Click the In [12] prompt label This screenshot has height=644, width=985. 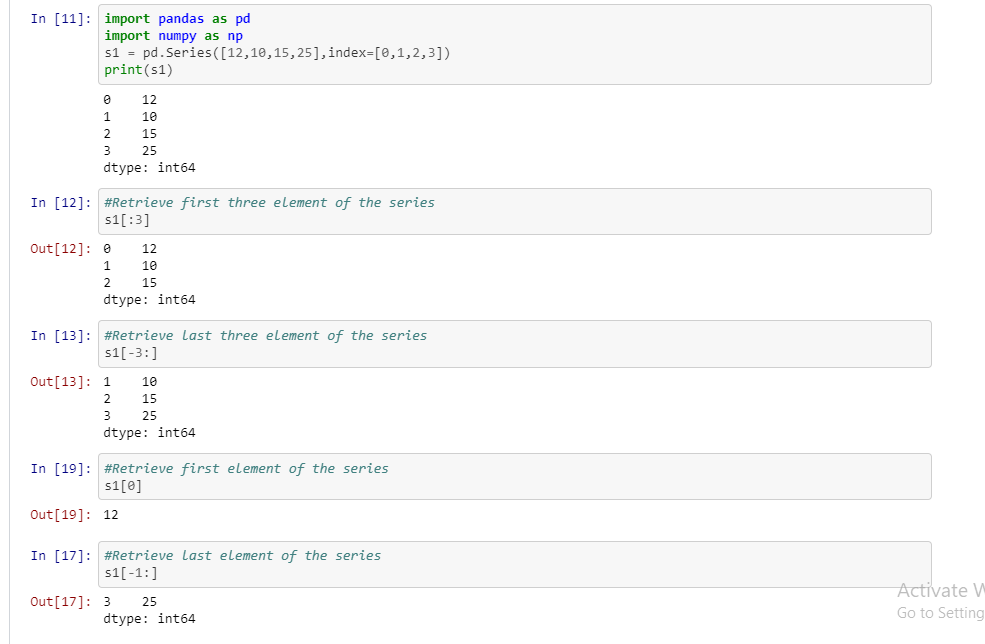61,203
